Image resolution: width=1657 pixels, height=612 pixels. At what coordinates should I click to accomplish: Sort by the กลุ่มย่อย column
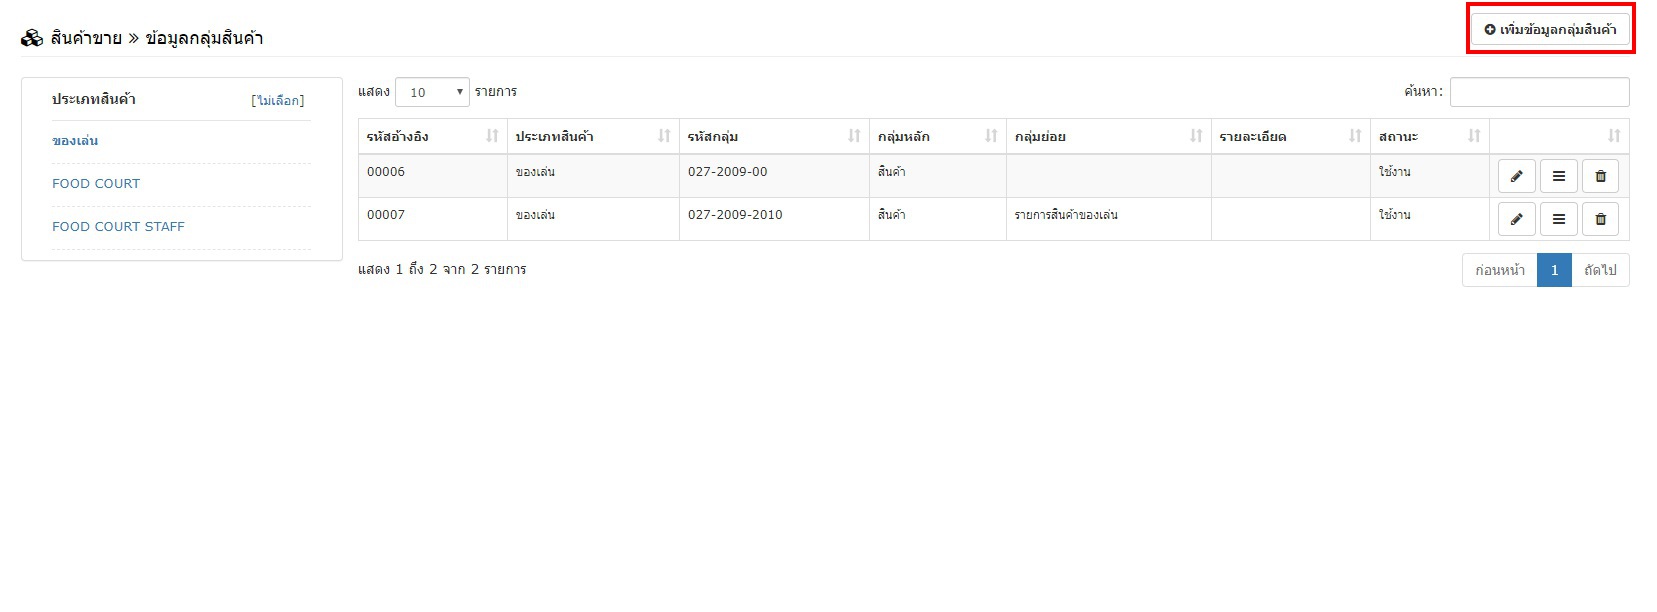tap(1109, 136)
